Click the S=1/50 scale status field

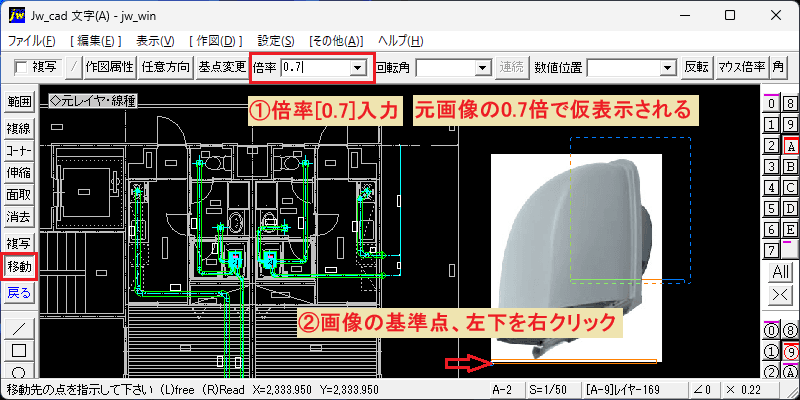click(555, 389)
